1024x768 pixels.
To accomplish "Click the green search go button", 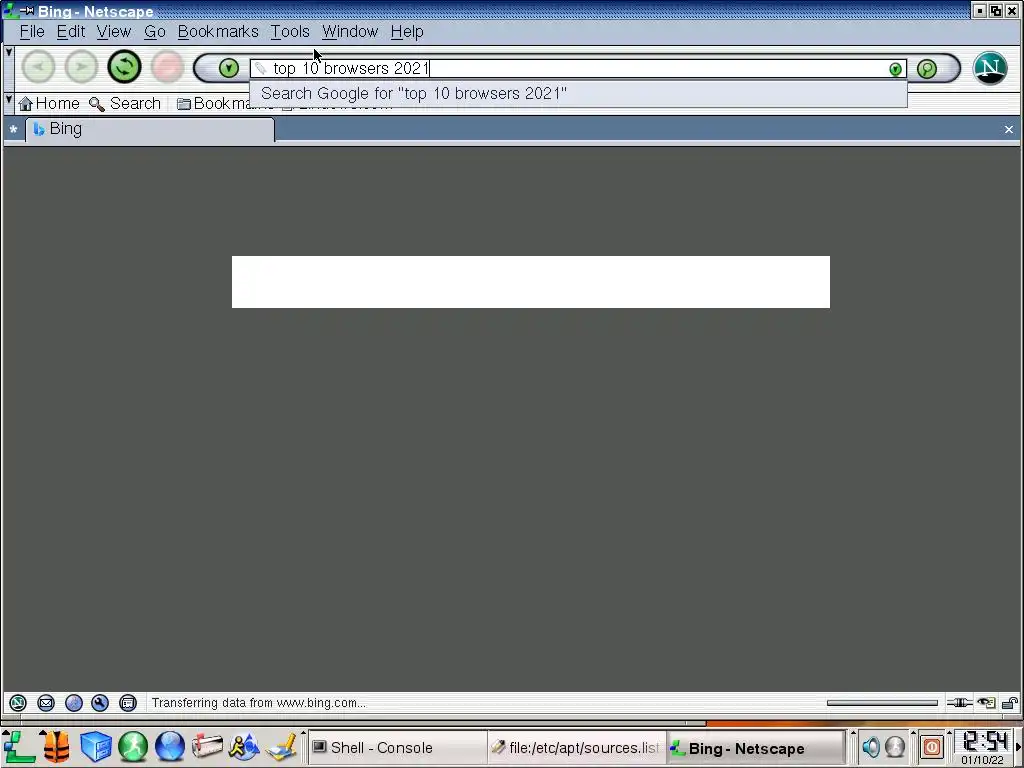I will [927, 69].
